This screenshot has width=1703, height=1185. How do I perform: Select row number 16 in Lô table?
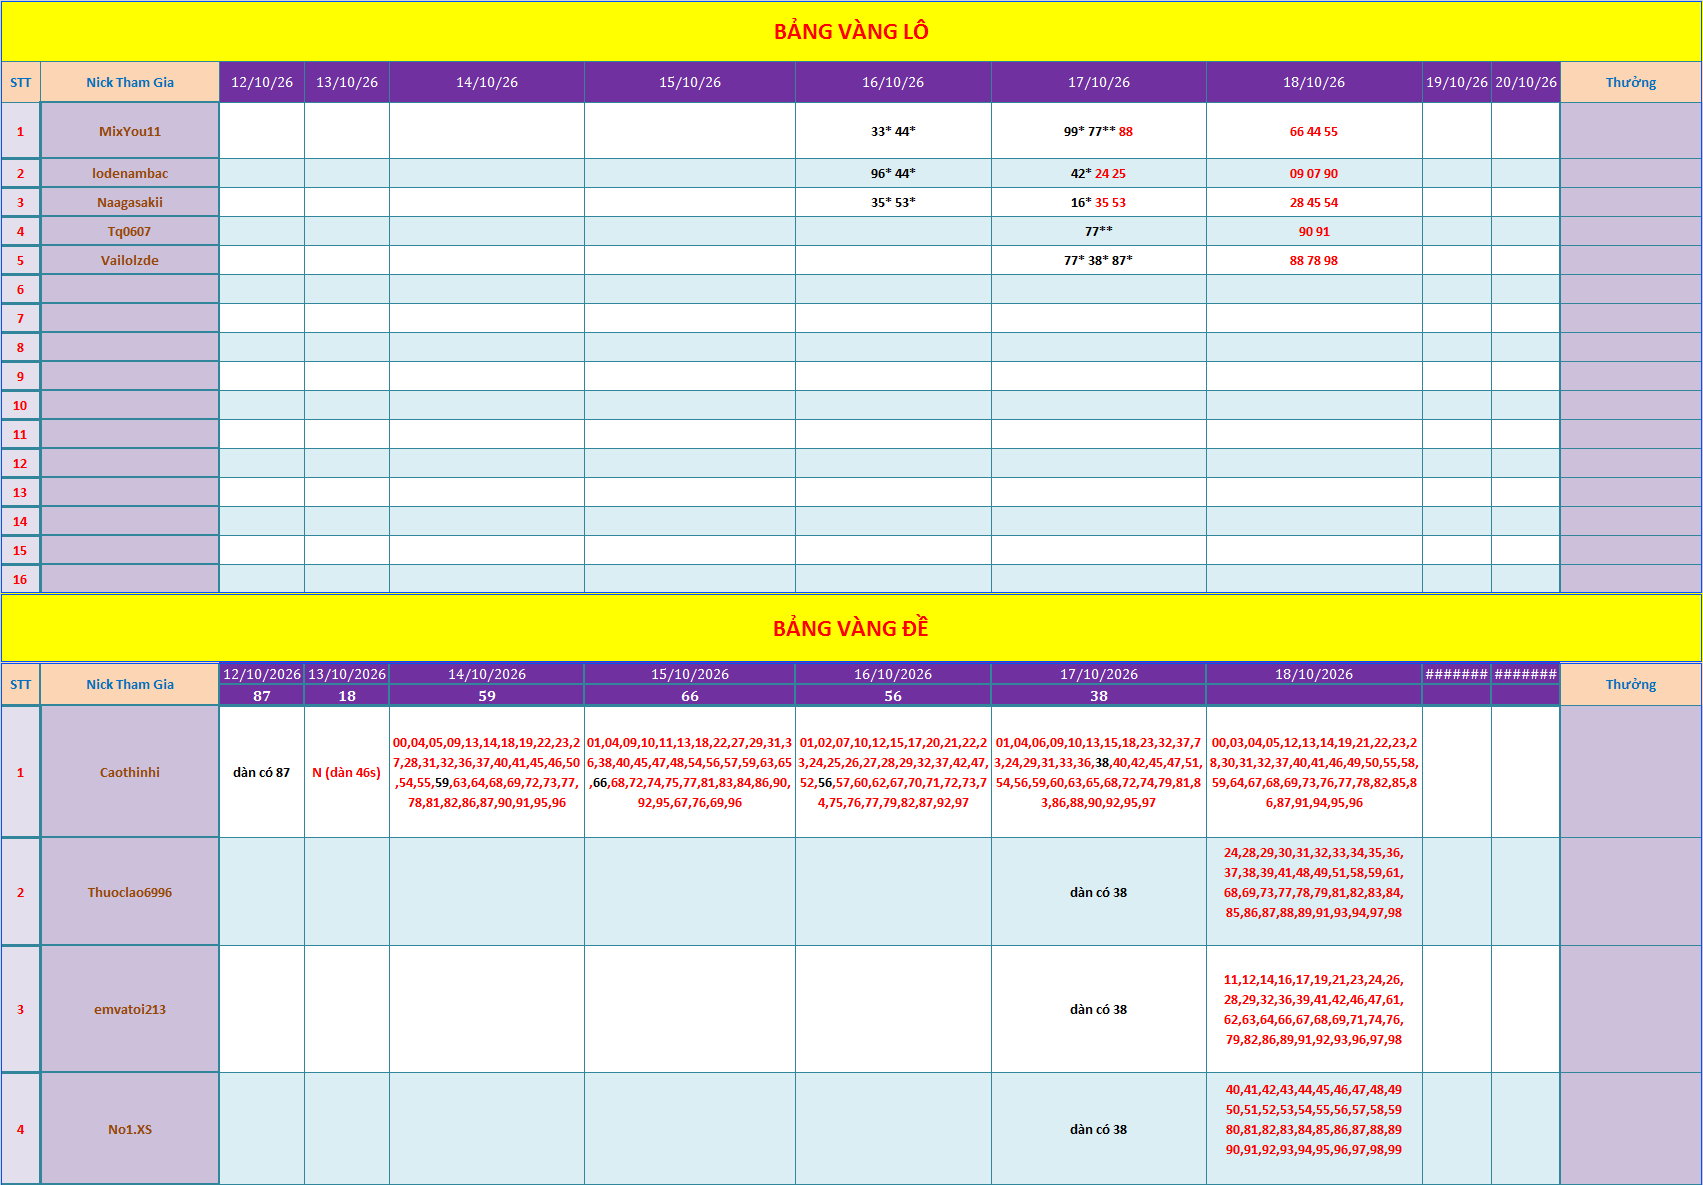pyautogui.click(x=20, y=579)
